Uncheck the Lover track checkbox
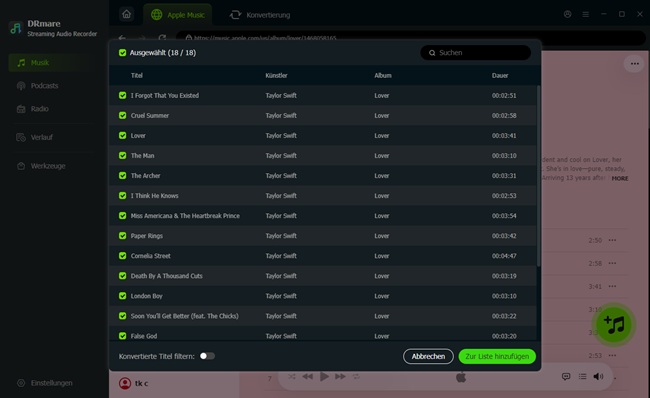This screenshot has width=650, height=398. (122, 136)
